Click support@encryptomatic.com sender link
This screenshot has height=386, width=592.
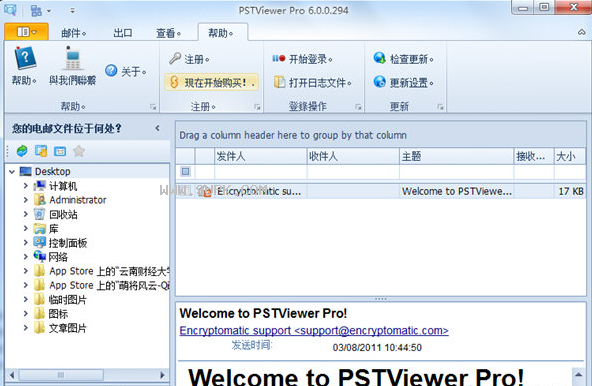pos(314,330)
